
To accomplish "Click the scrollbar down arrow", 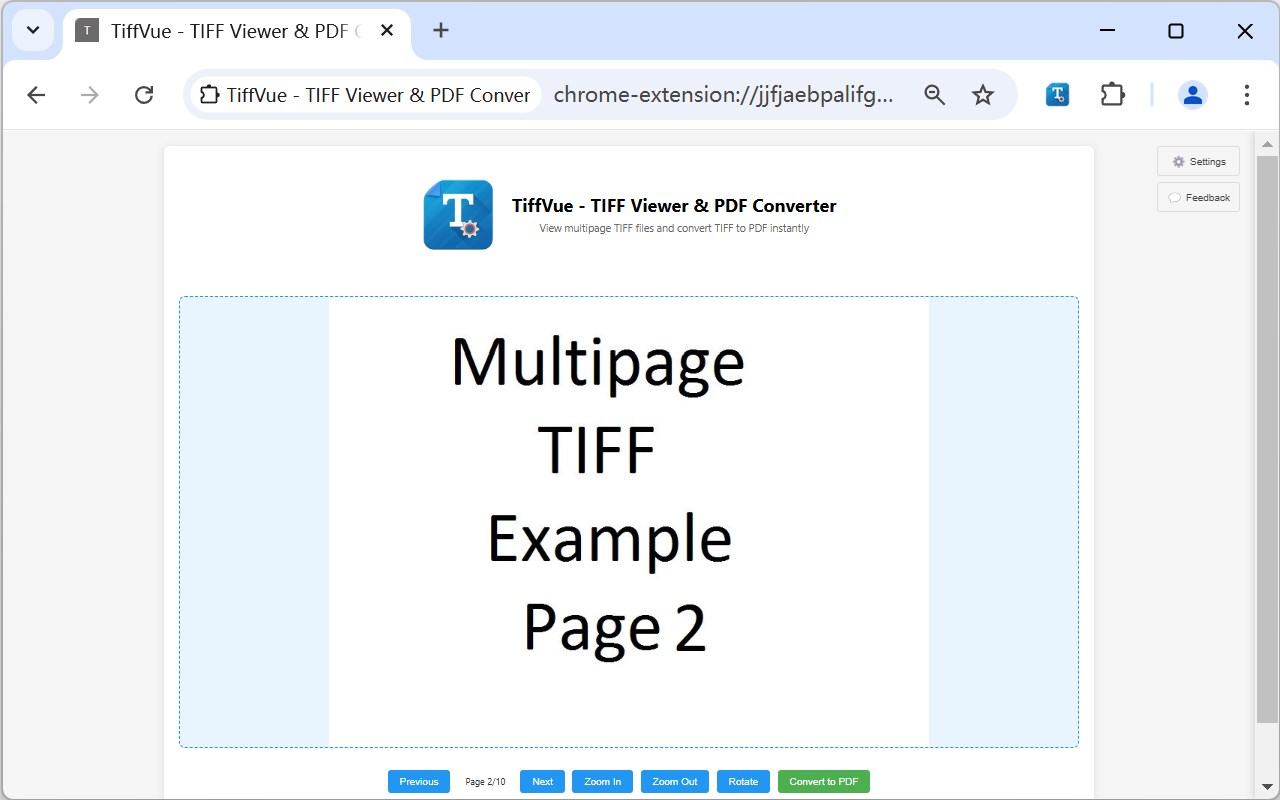I will click(1267, 786).
